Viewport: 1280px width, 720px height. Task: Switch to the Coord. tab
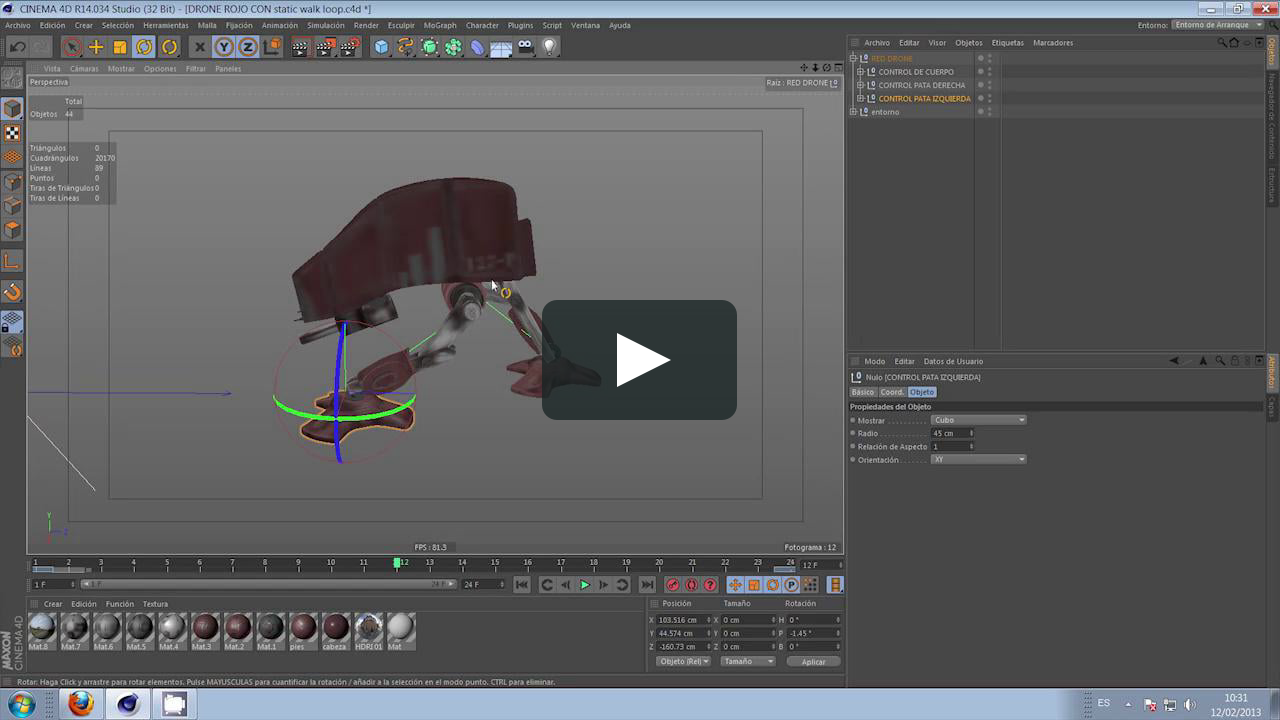[x=891, y=392]
